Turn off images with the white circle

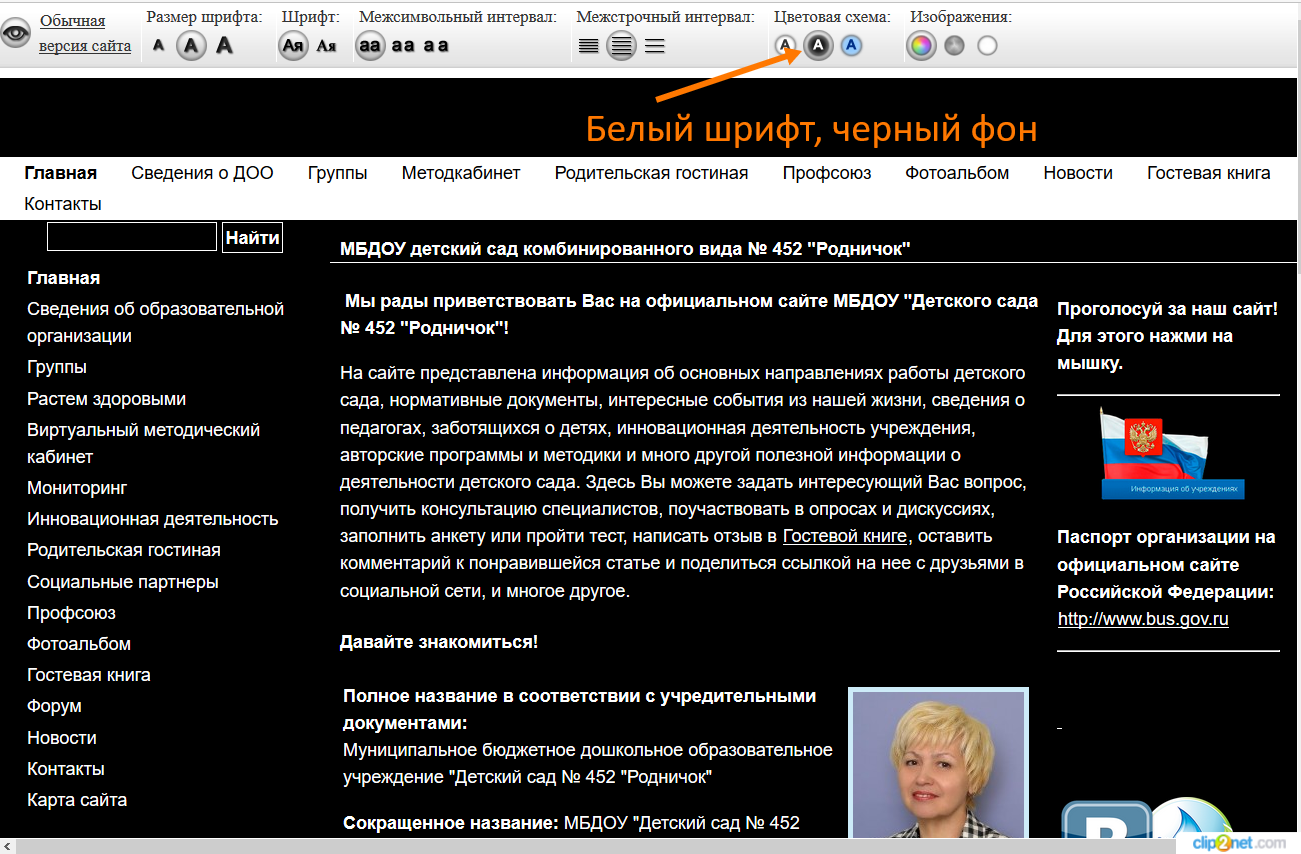[987, 45]
